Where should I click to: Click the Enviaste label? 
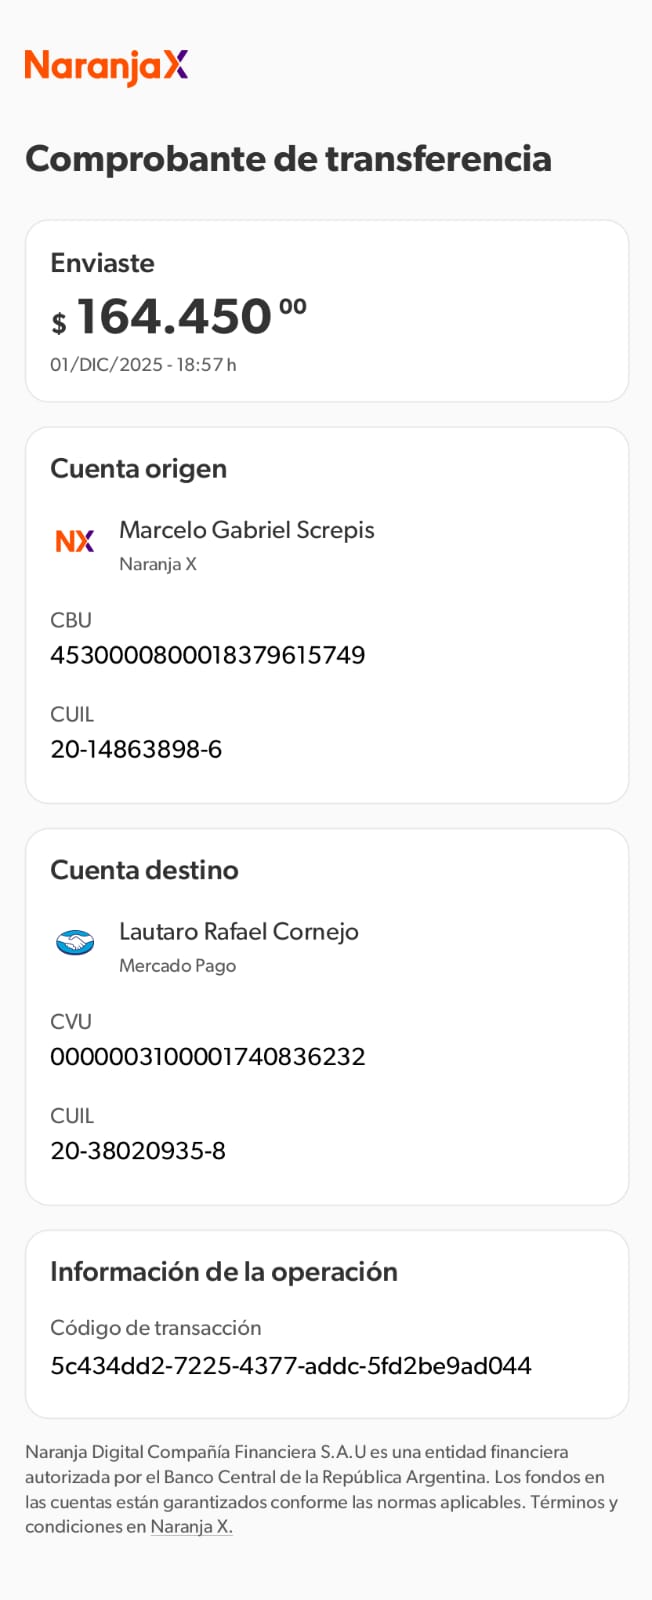coord(103,263)
